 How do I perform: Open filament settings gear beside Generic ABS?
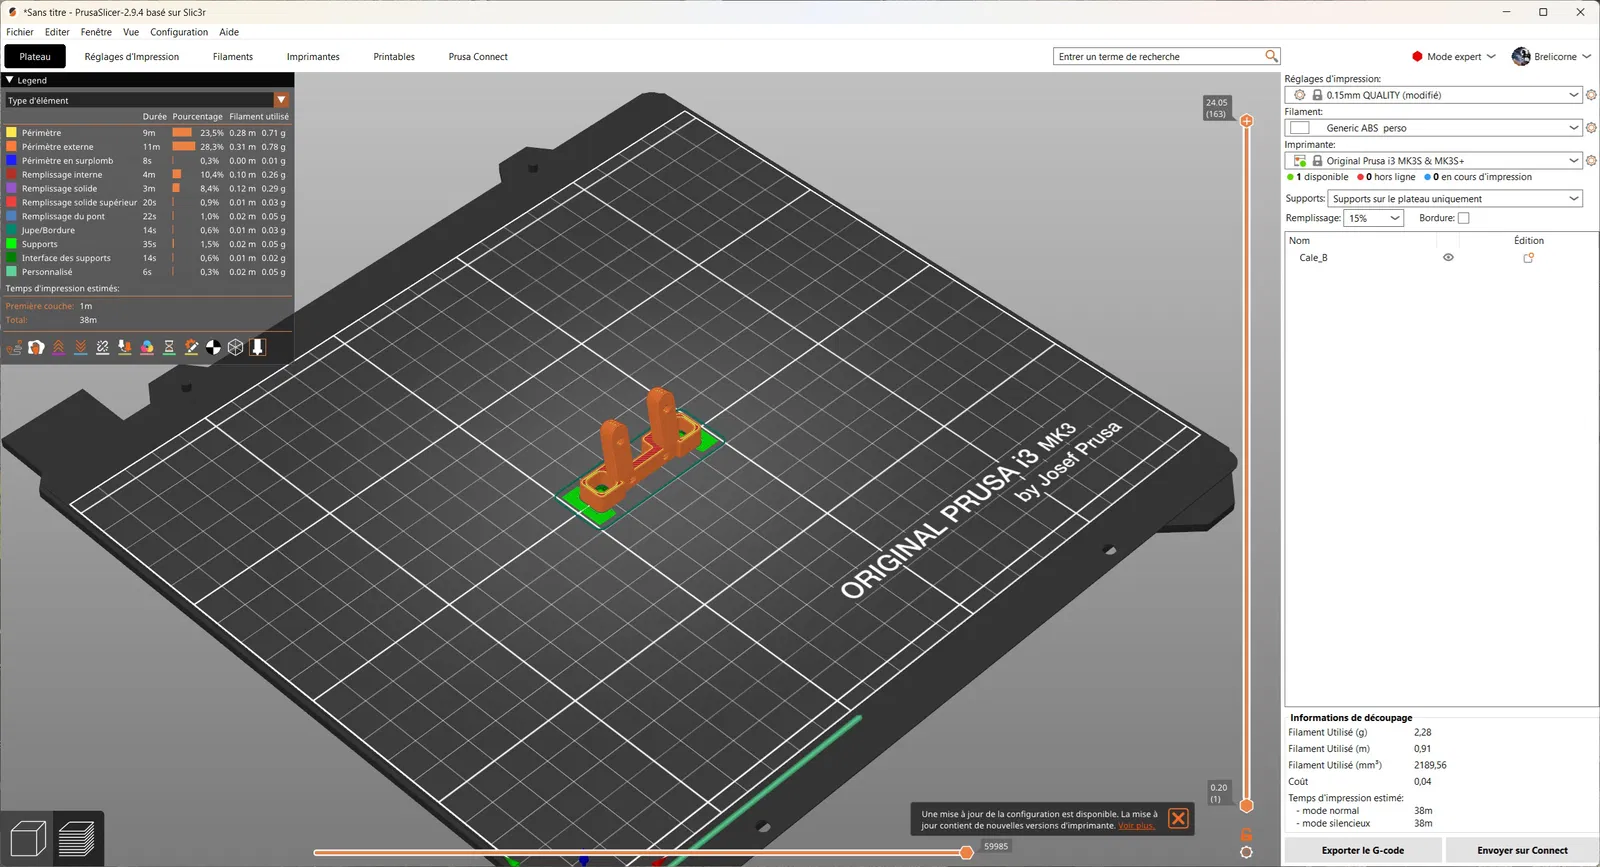[1591, 128]
